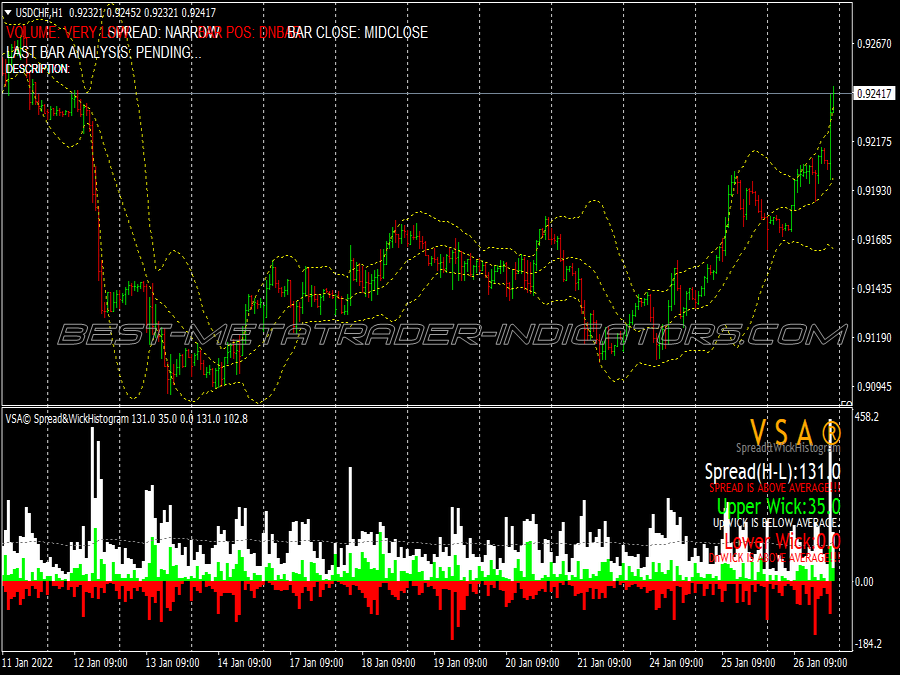
Task: Click the 25 Jan 09:00 time label
Action: click(x=748, y=662)
